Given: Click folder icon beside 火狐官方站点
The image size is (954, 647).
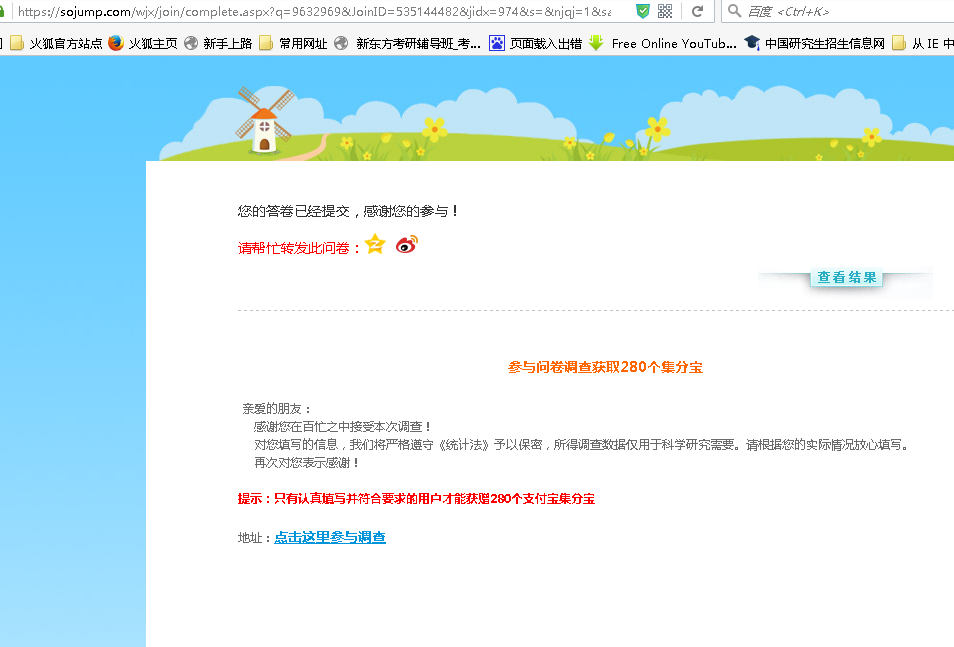Looking at the screenshot, I should pyautogui.click(x=17, y=43).
